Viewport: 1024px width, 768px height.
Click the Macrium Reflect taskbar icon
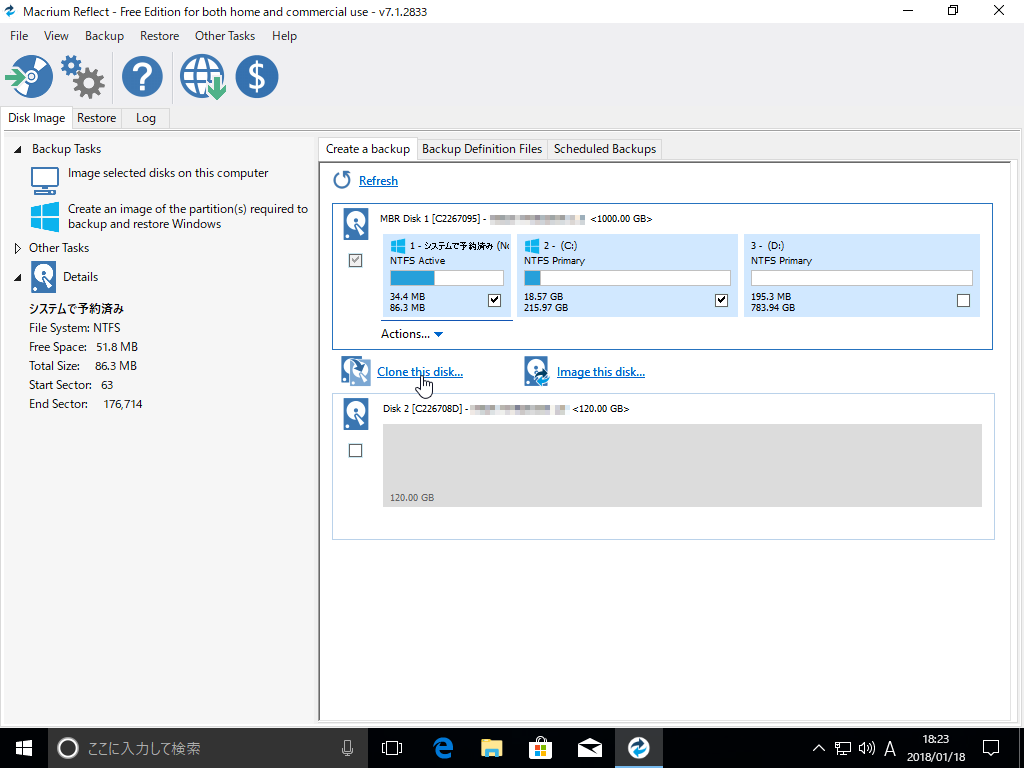[x=639, y=748]
